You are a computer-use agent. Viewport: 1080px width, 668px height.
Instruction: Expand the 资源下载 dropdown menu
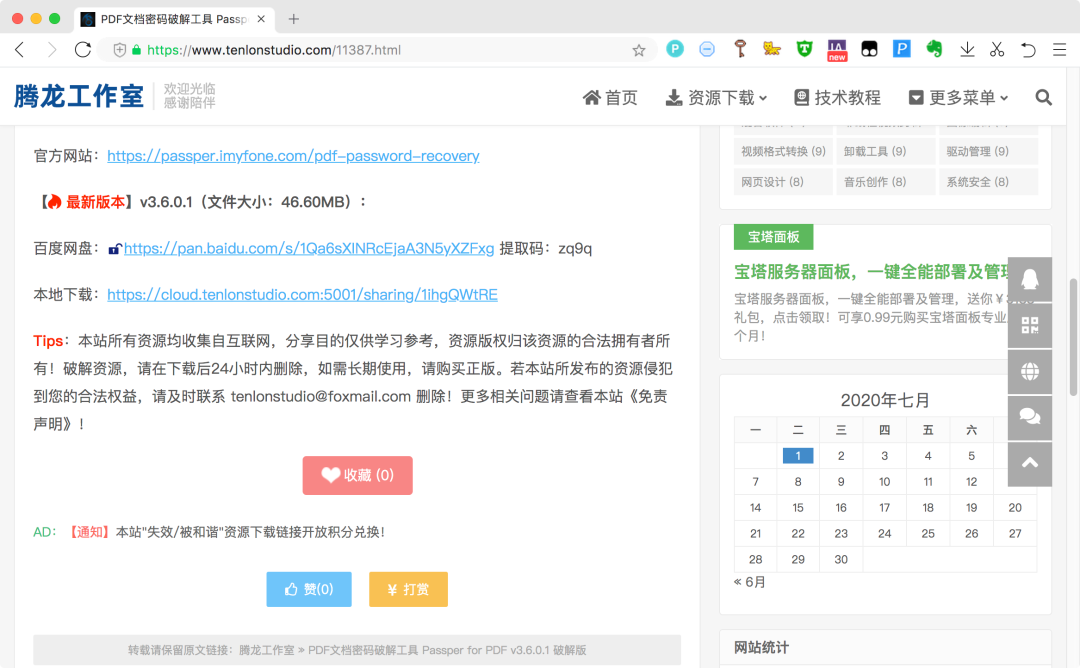tap(716, 97)
